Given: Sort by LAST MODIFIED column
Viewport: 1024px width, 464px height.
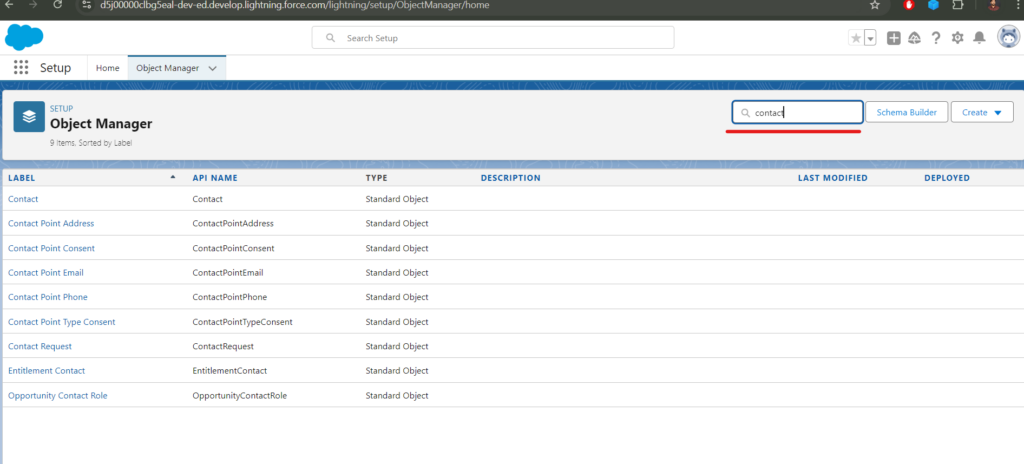Looking at the screenshot, I should pyautogui.click(x=833, y=178).
